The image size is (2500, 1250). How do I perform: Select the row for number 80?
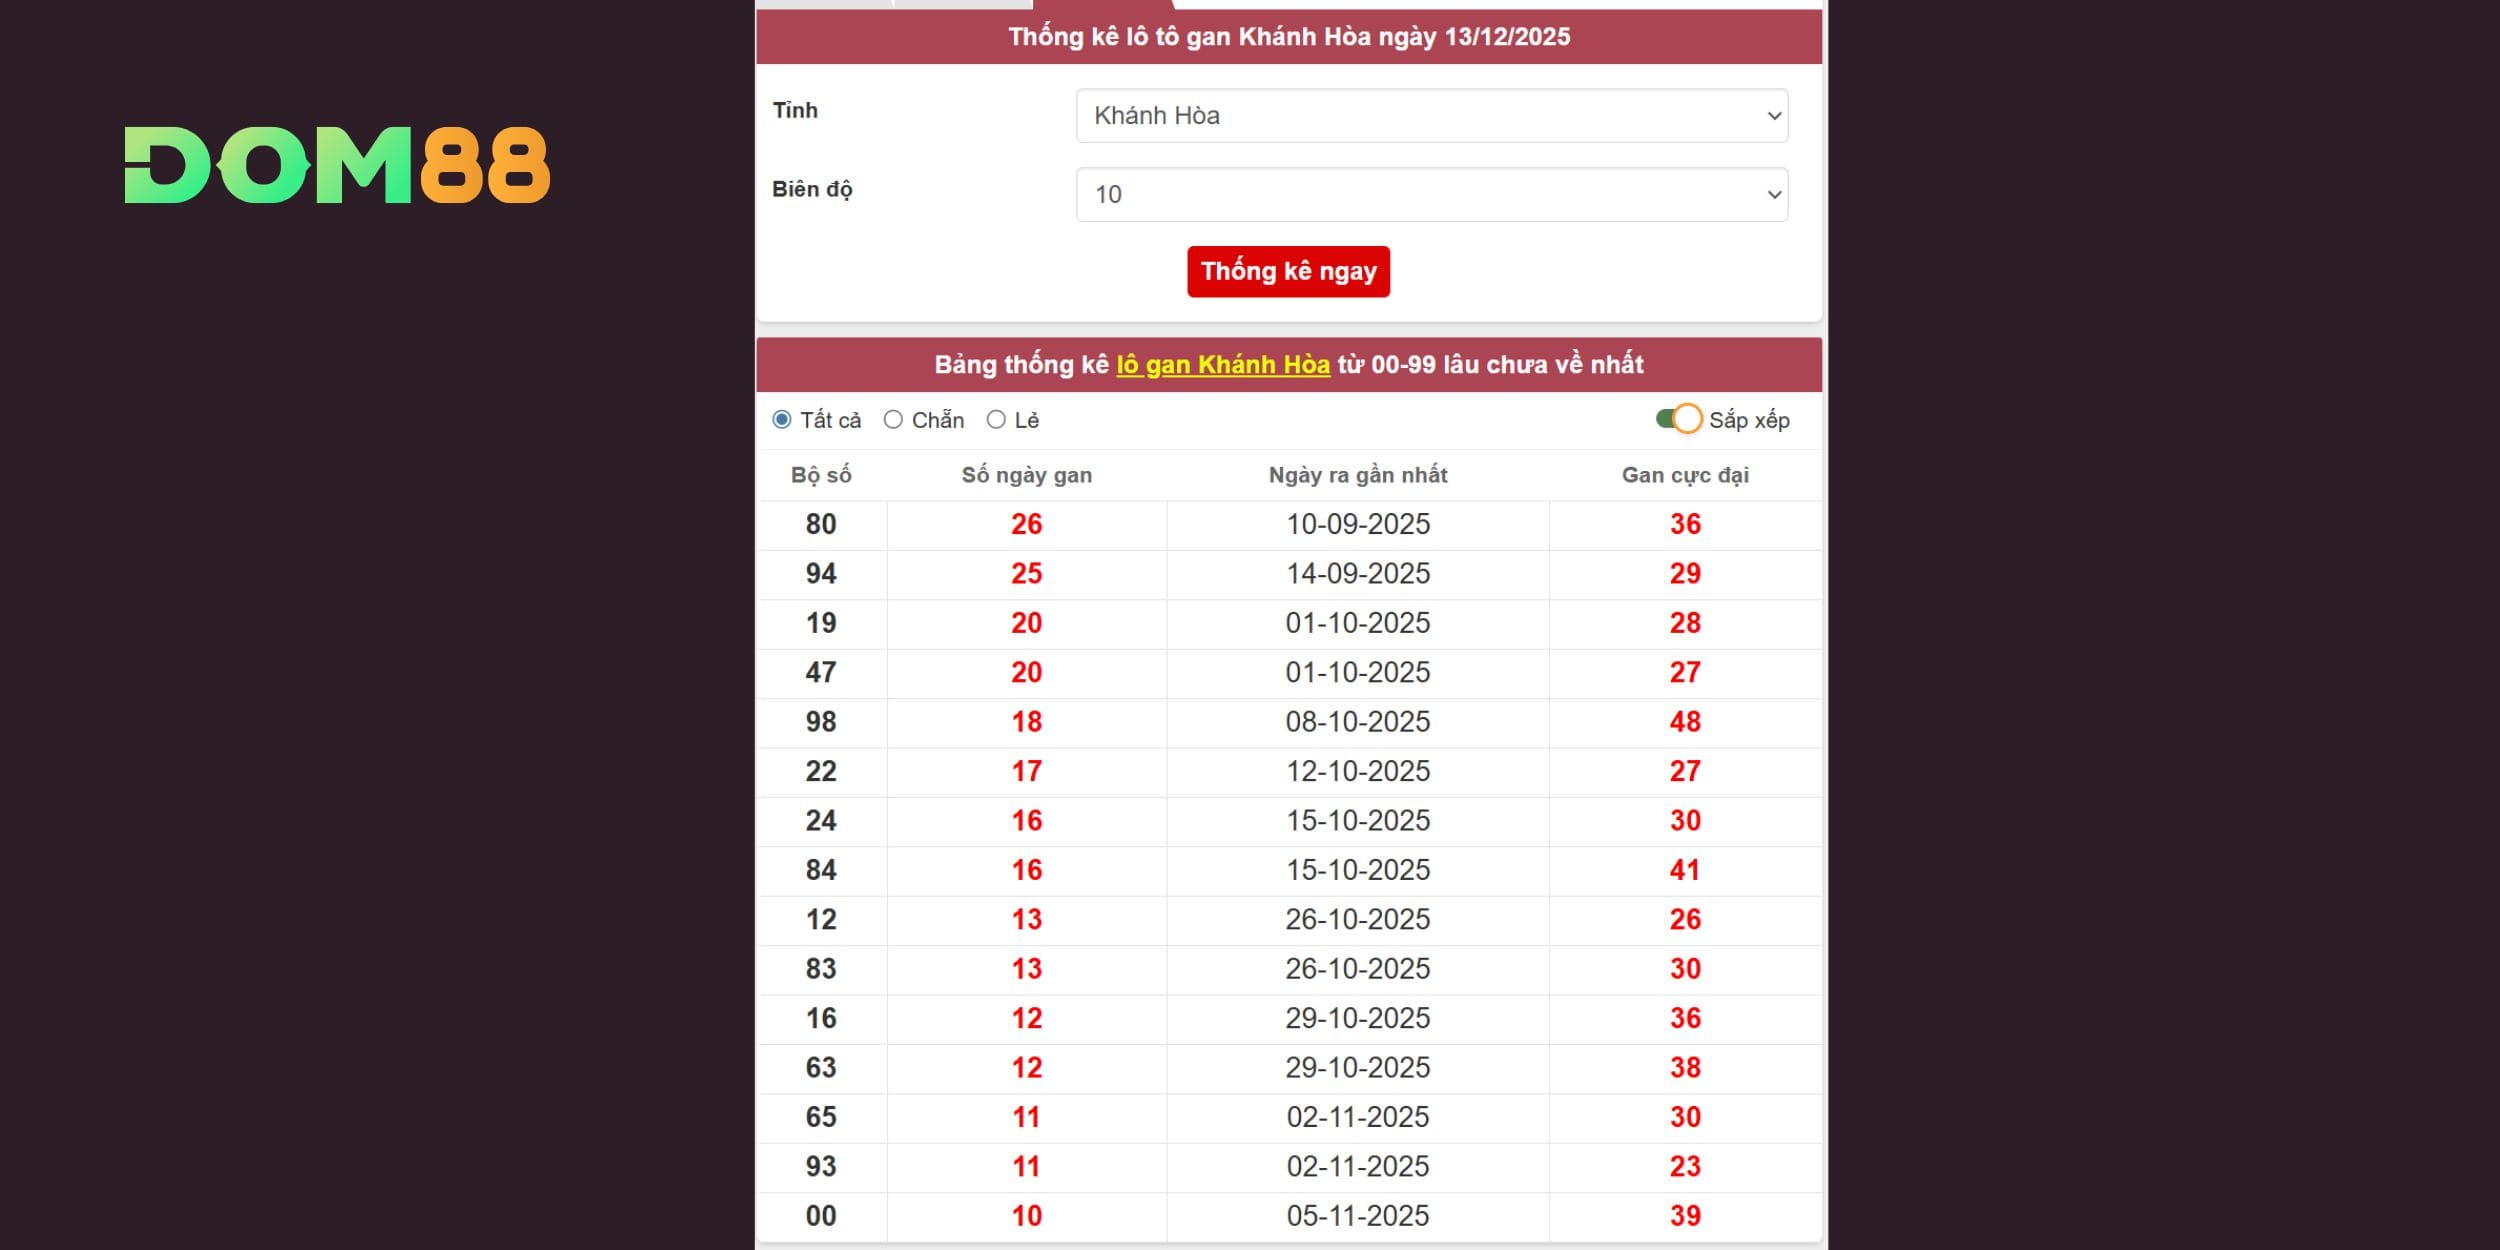821,524
